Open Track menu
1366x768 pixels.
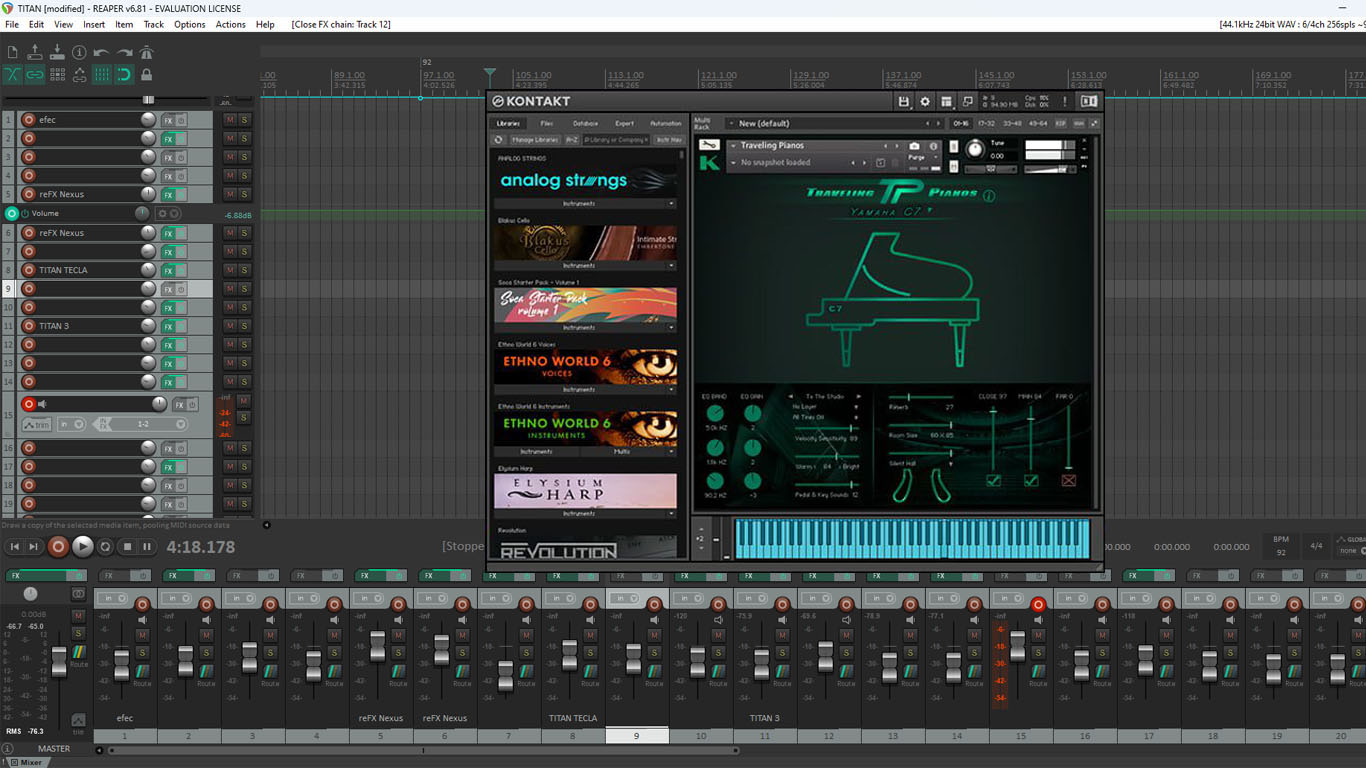(154, 24)
